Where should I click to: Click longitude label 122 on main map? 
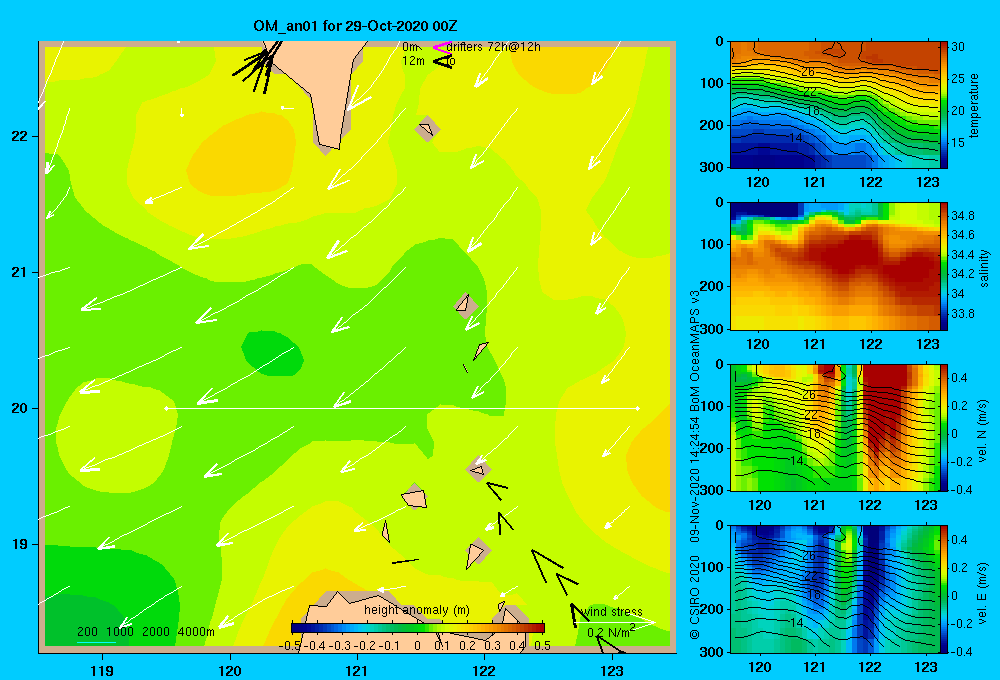(x=484, y=670)
